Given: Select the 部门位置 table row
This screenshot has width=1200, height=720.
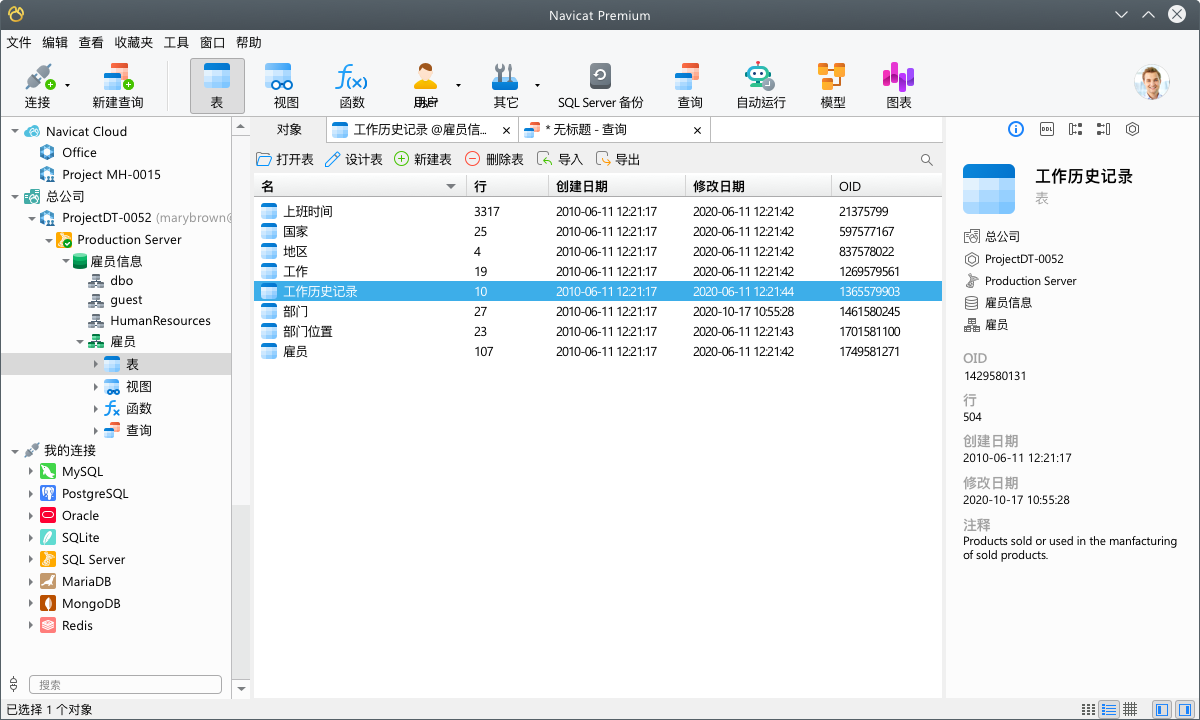Looking at the screenshot, I should pyautogui.click(x=598, y=331).
